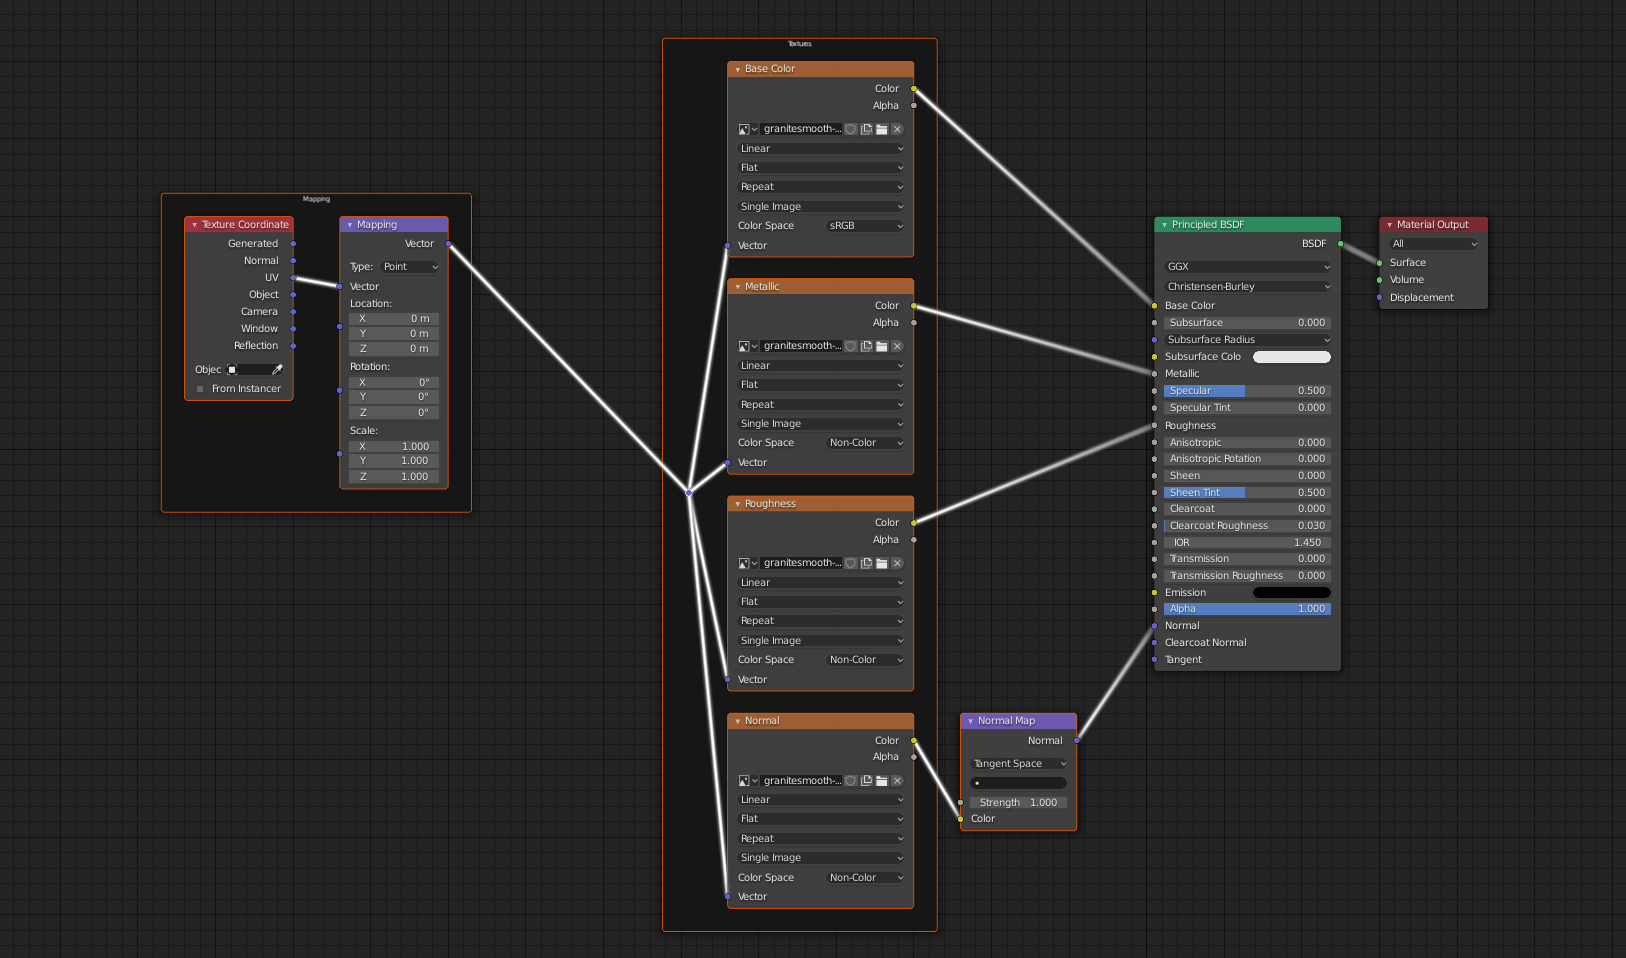Open the sRGB Color Space dropdown

(x=866, y=225)
